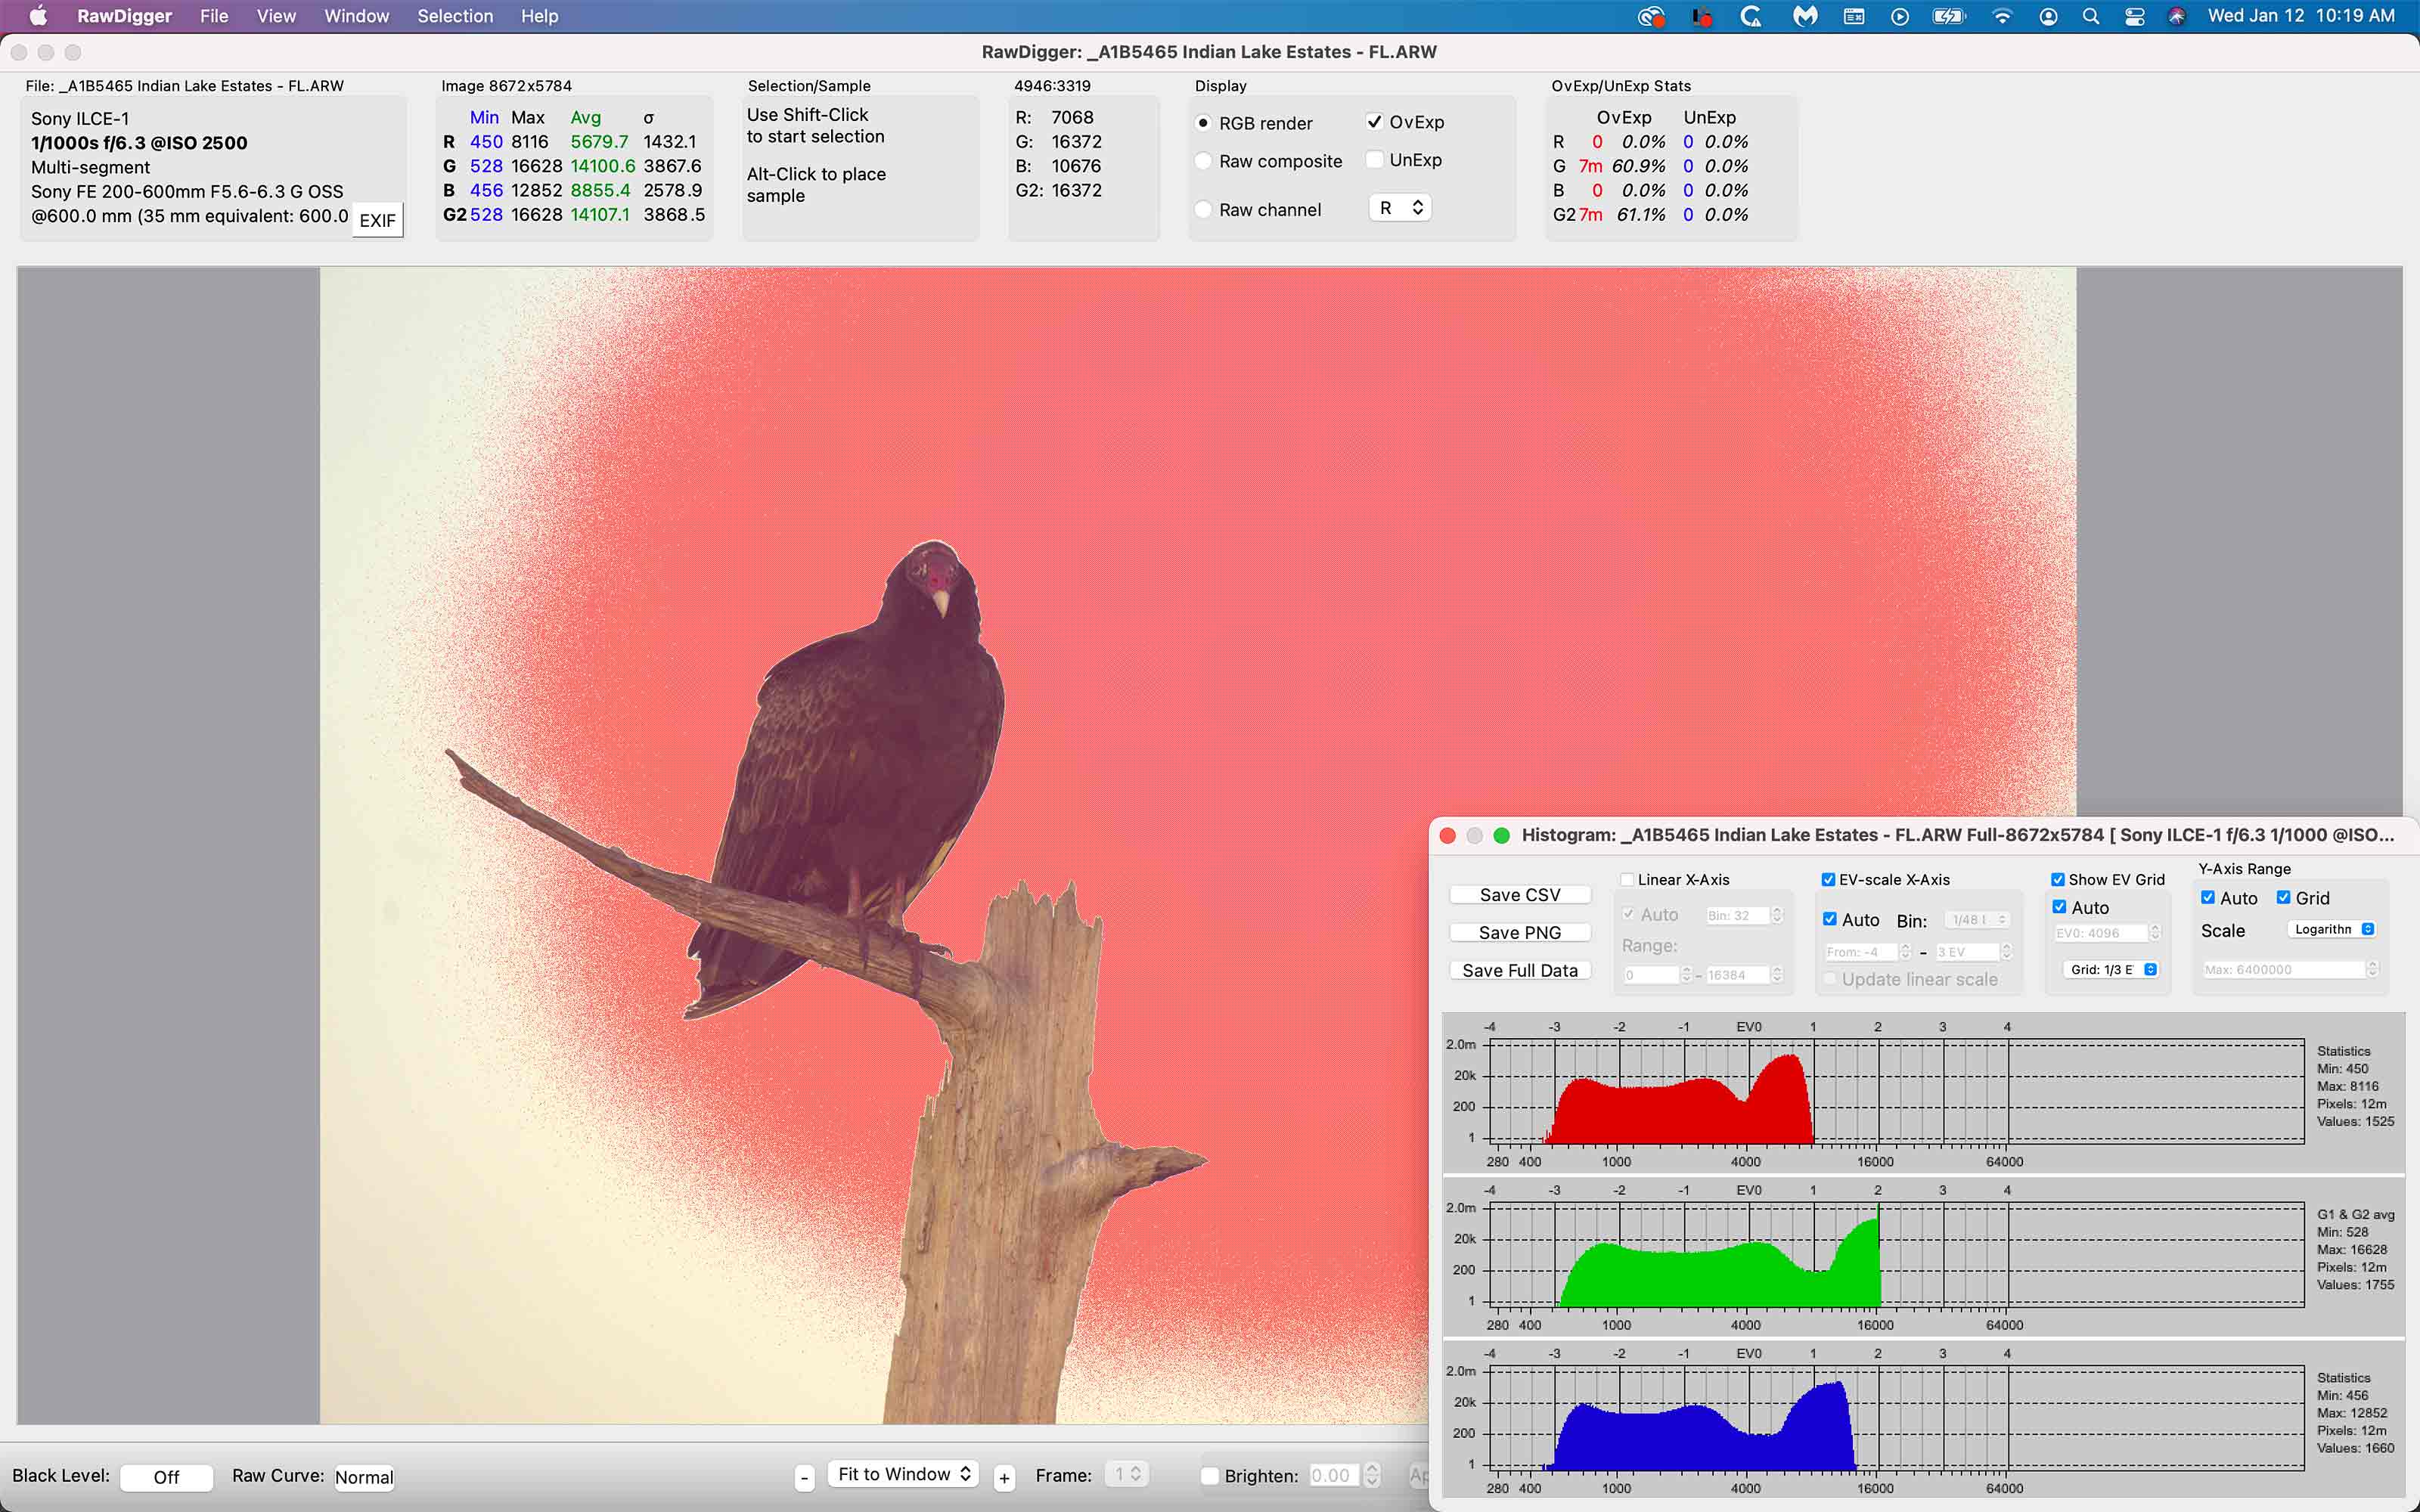Image resolution: width=2420 pixels, height=1512 pixels.
Task: Select the Raw composite display mode
Action: pyautogui.click(x=1203, y=161)
